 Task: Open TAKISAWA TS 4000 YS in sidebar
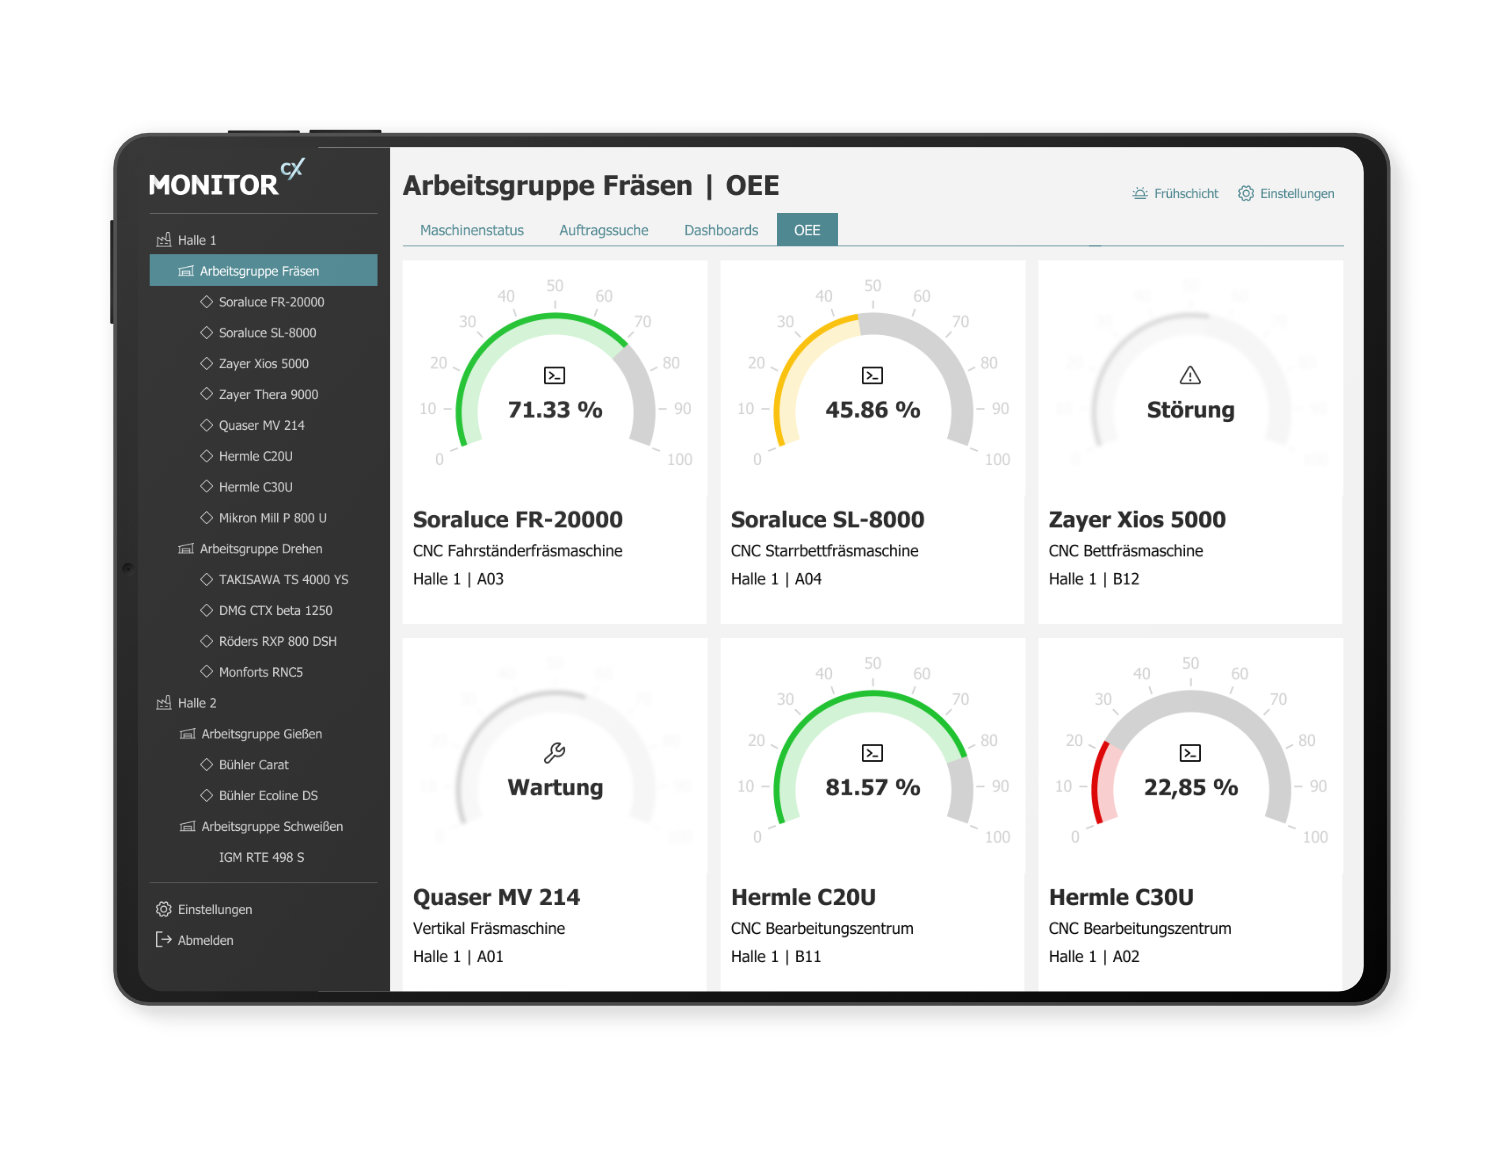tap(283, 580)
